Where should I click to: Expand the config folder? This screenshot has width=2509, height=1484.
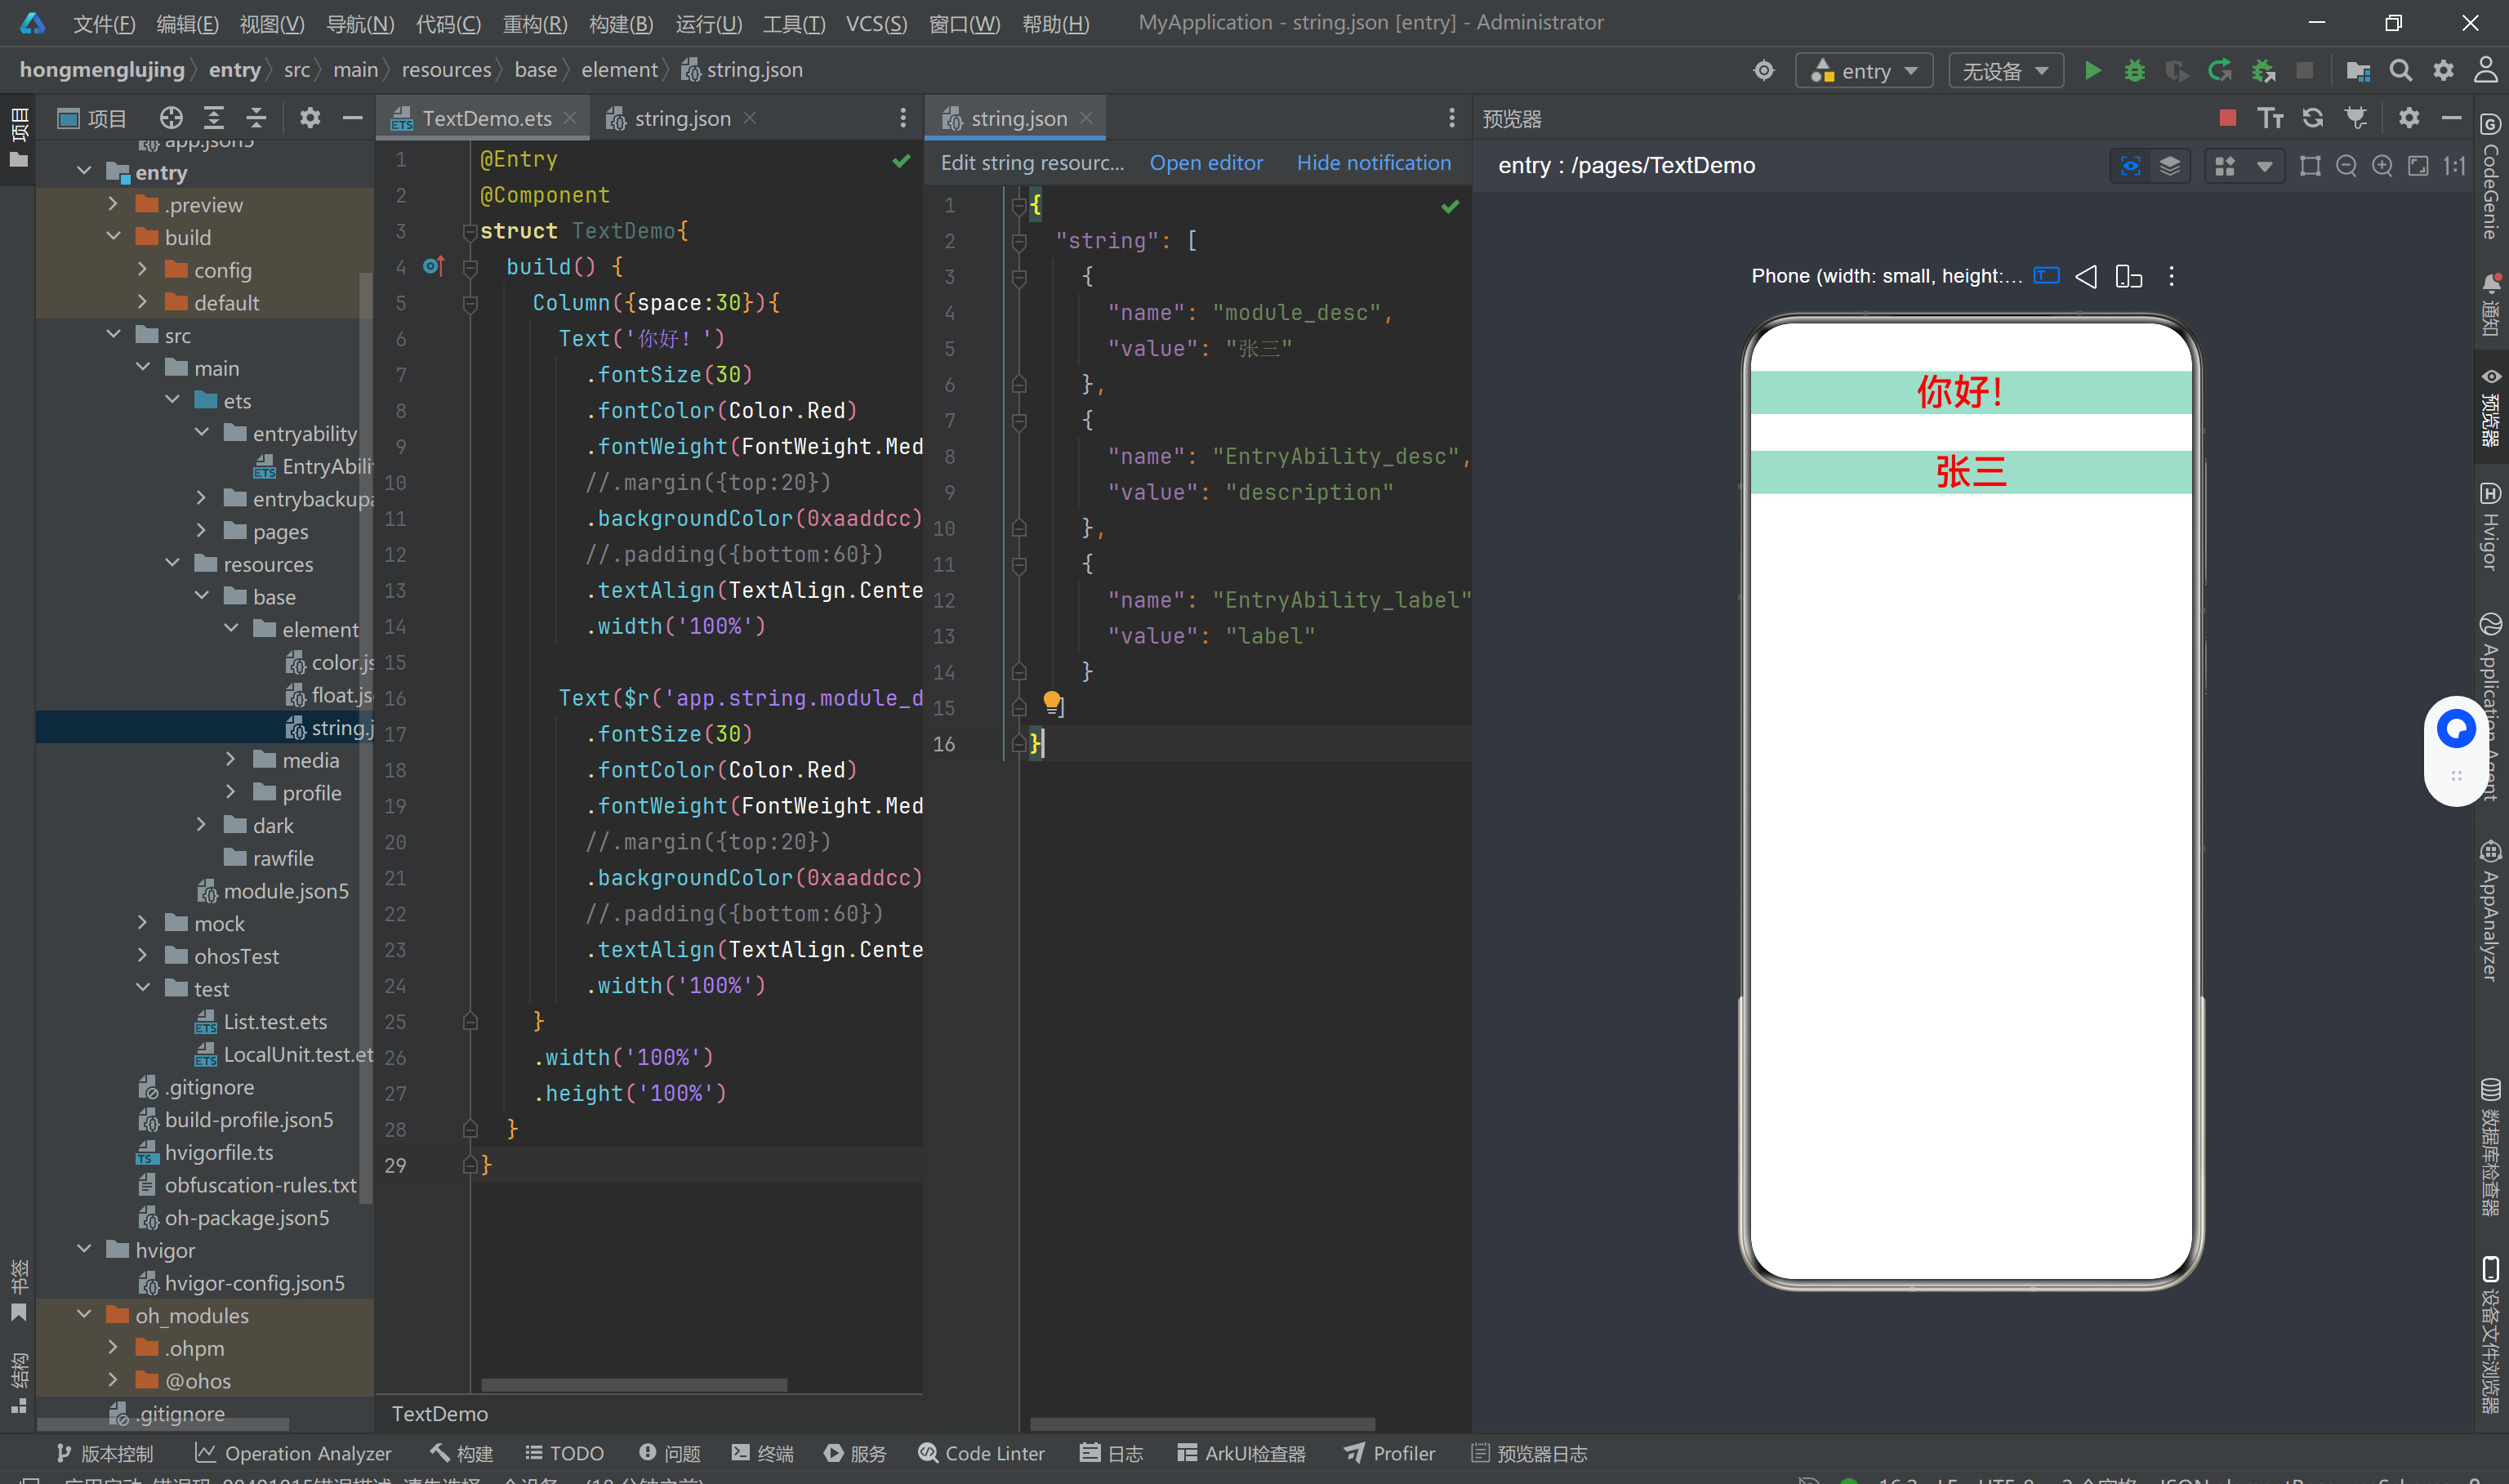tap(142, 270)
